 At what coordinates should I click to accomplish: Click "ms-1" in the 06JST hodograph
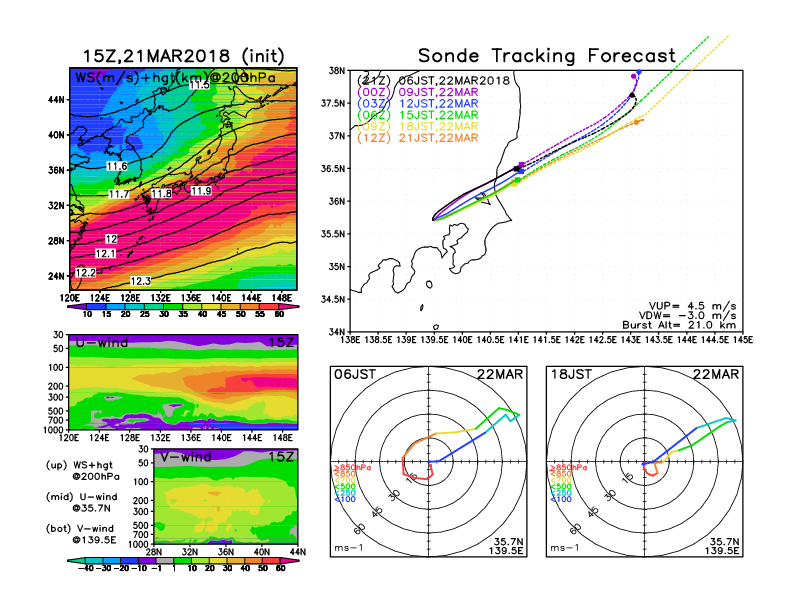(349, 548)
